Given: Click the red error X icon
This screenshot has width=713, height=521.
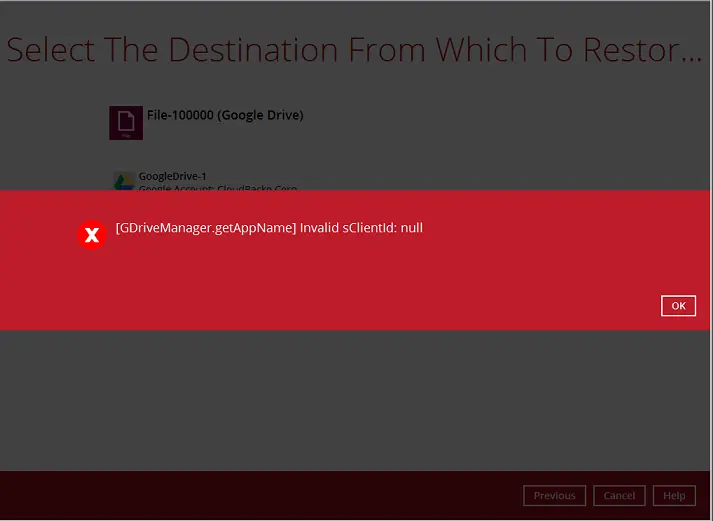Looking at the screenshot, I should click(x=92, y=235).
